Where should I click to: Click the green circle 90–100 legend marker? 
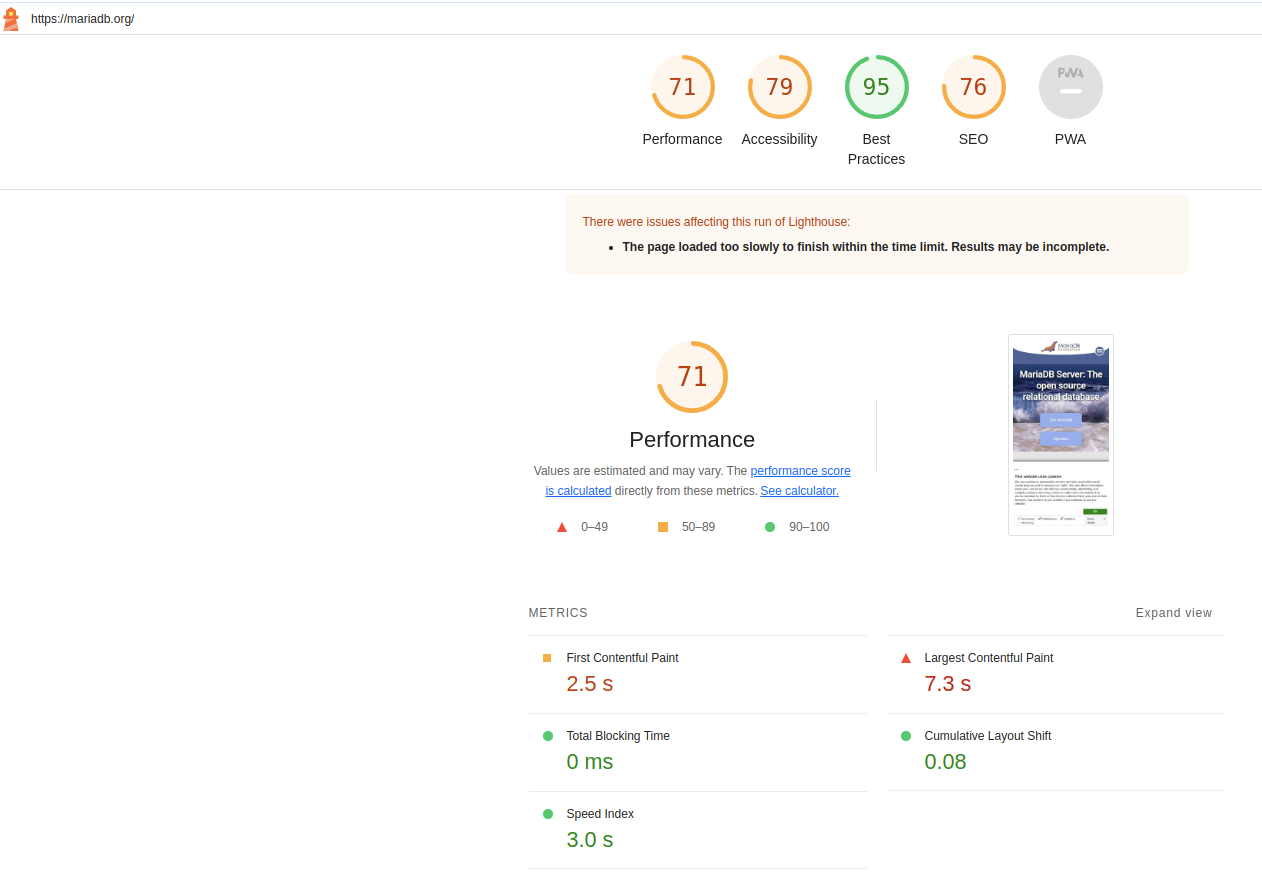(770, 527)
